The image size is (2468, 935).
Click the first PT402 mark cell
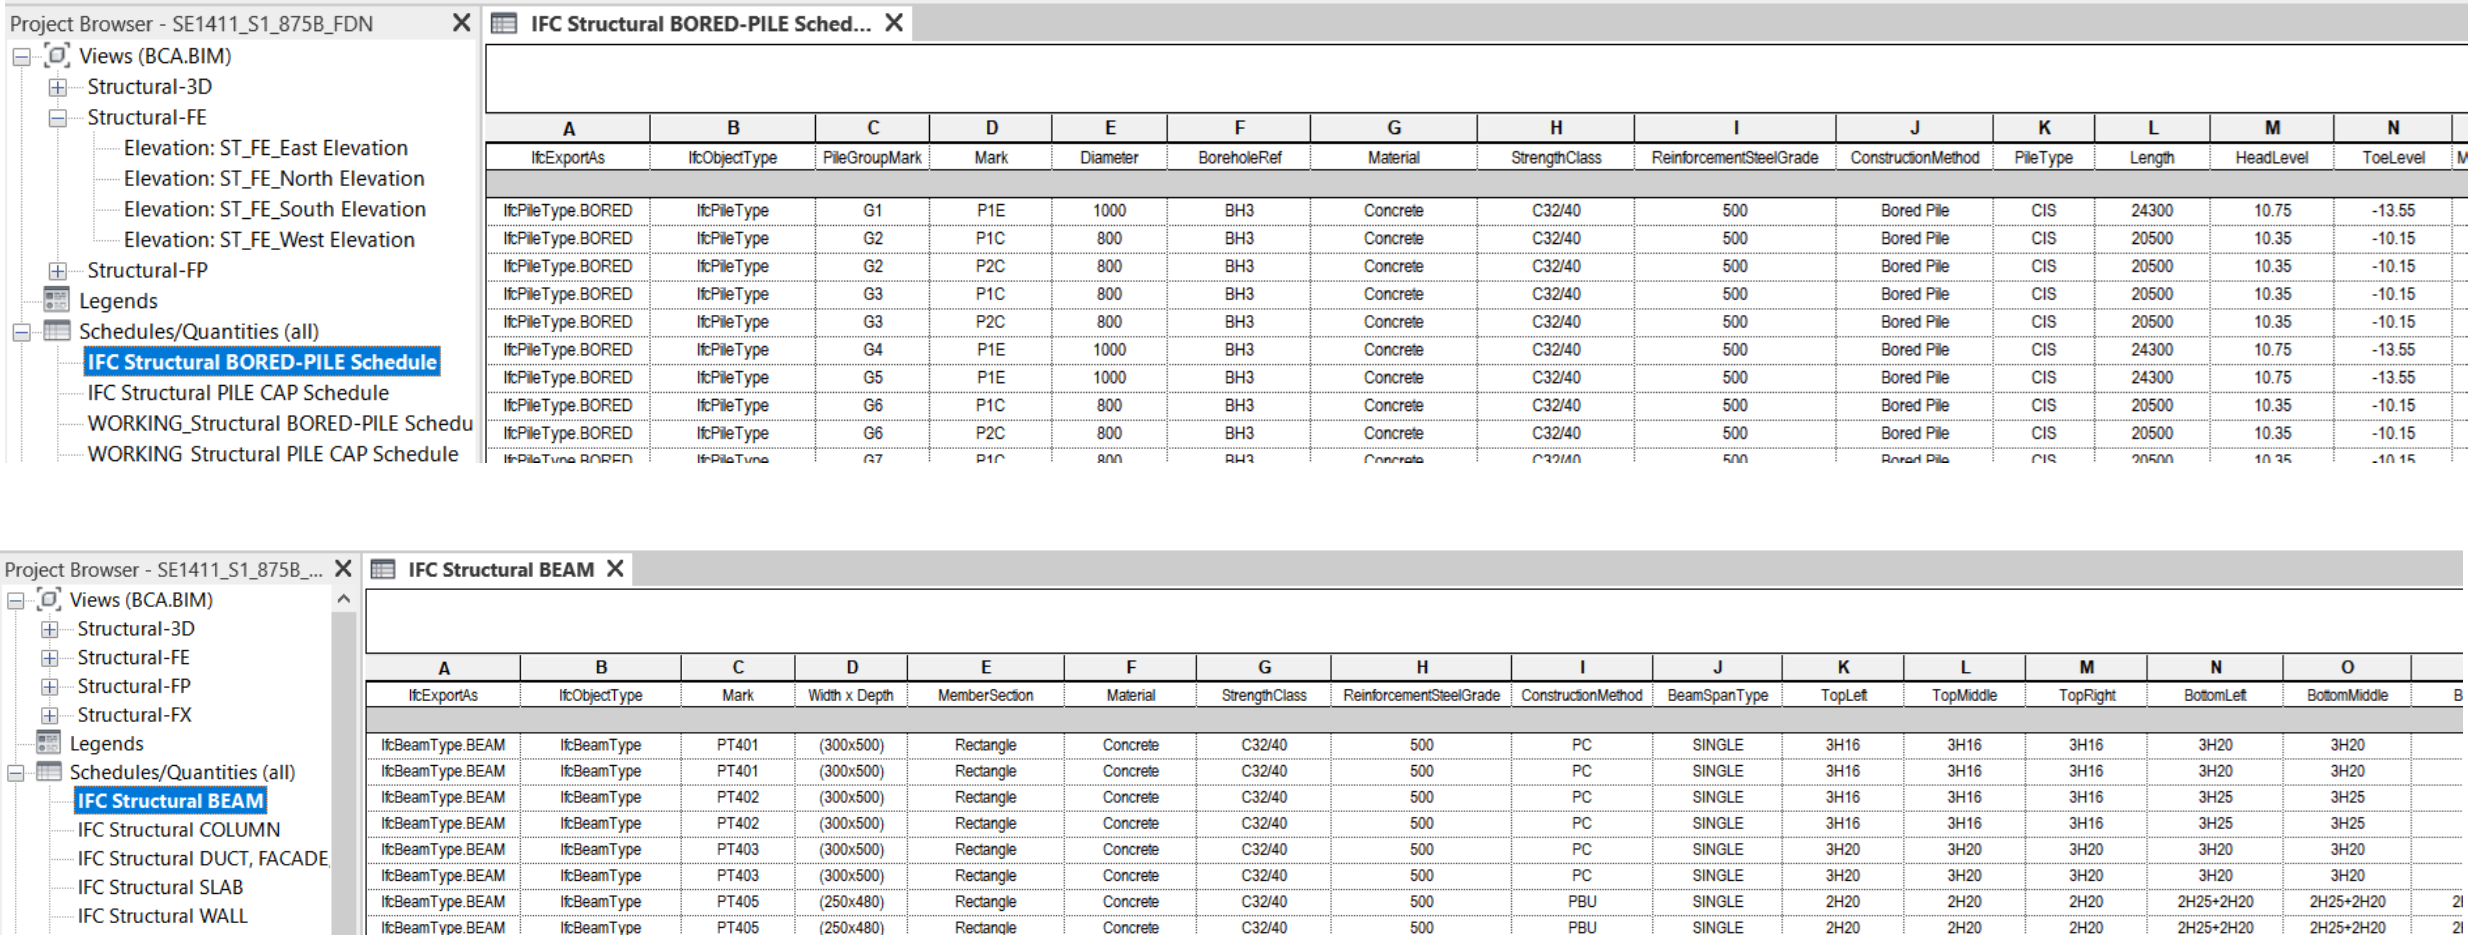(738, 797)
